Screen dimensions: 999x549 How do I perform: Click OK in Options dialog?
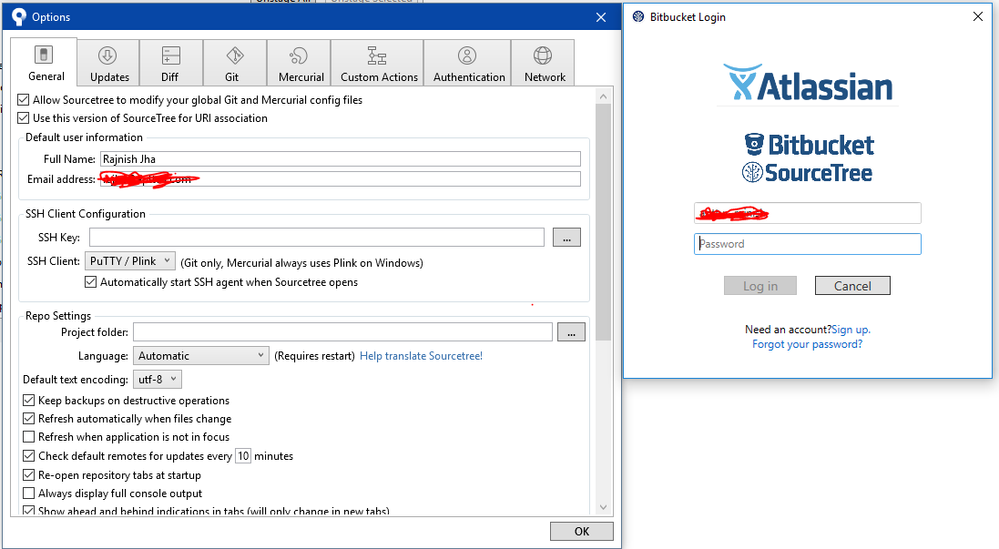[x=582, y=531]
